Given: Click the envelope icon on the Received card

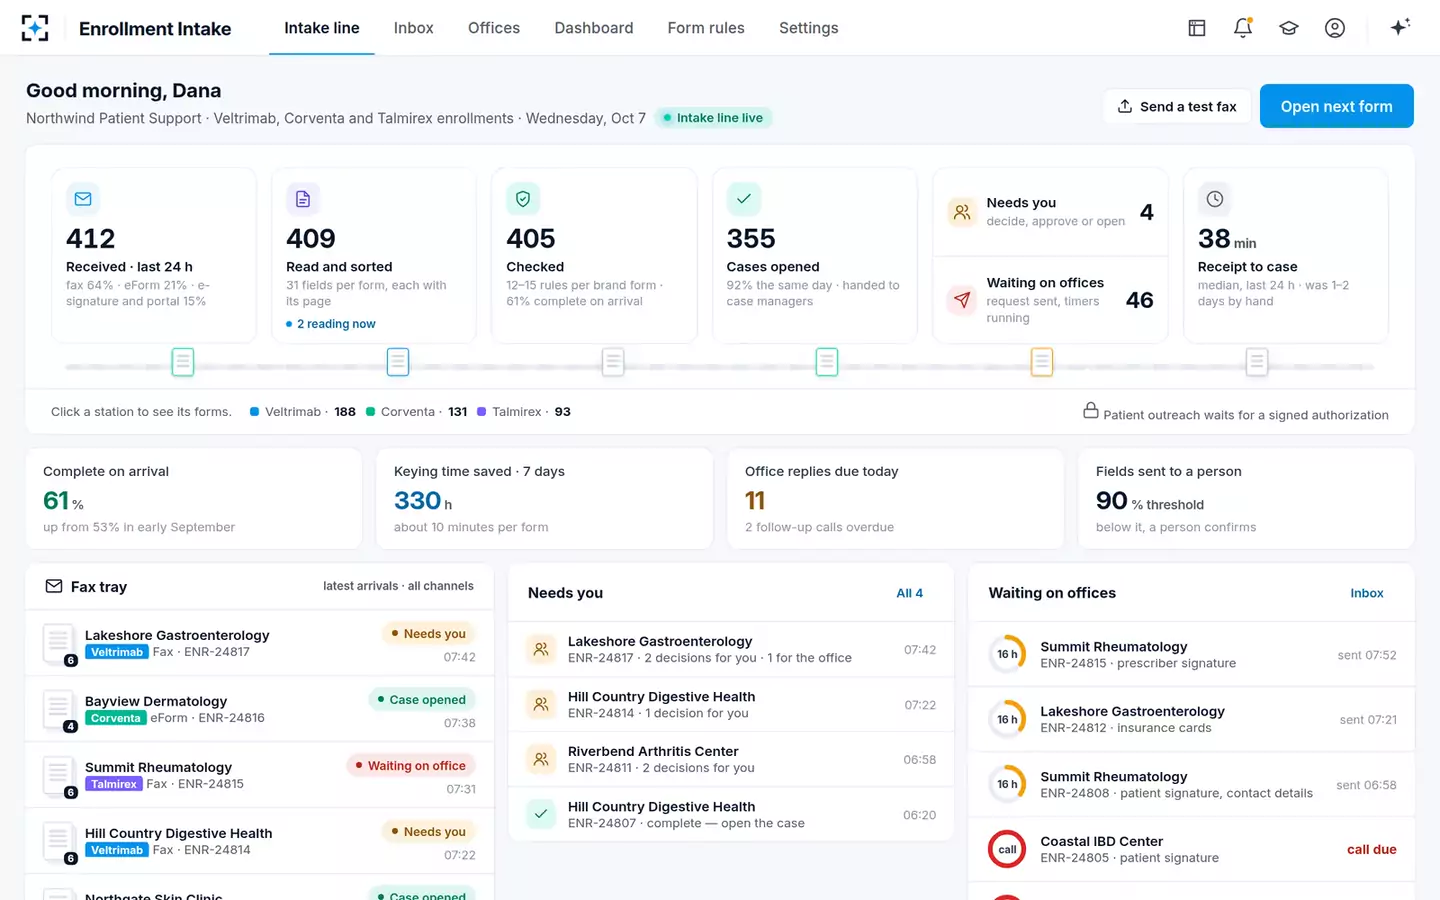Looking at the screenshot, I should pyautogui.click(x=83, y=199).
